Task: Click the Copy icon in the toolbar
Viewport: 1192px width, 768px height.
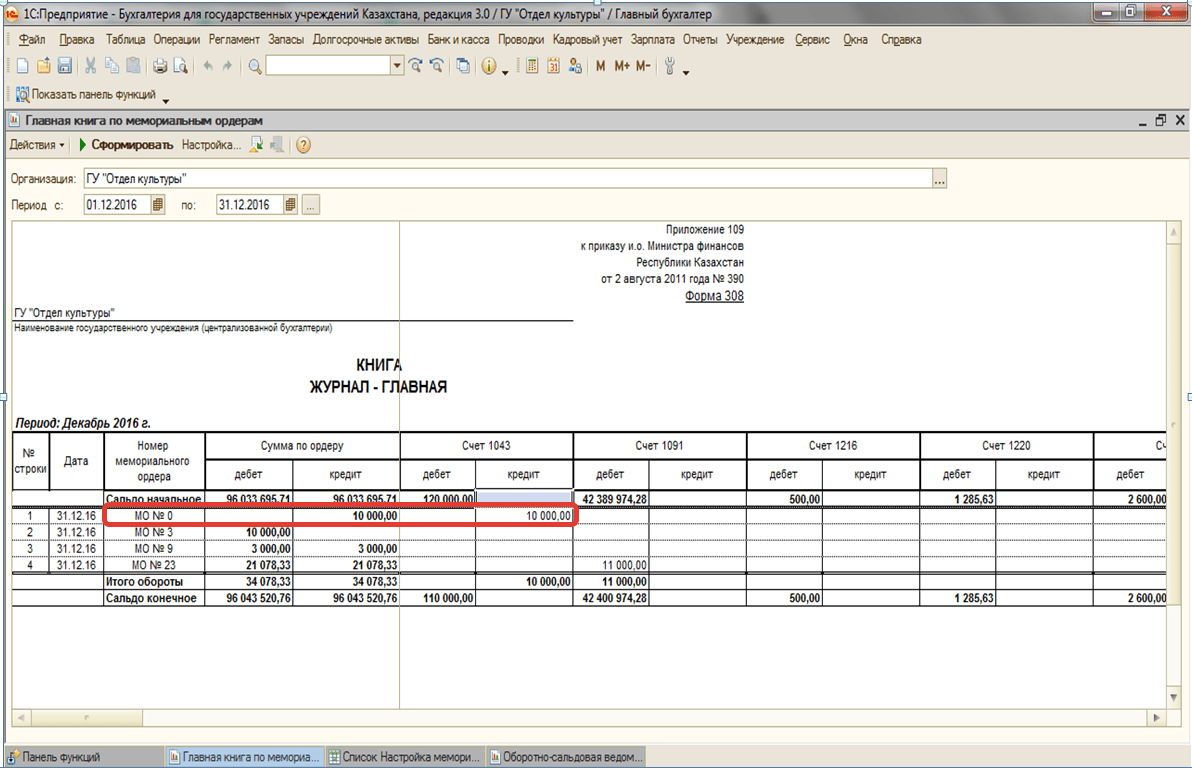Action: point(110,67)
